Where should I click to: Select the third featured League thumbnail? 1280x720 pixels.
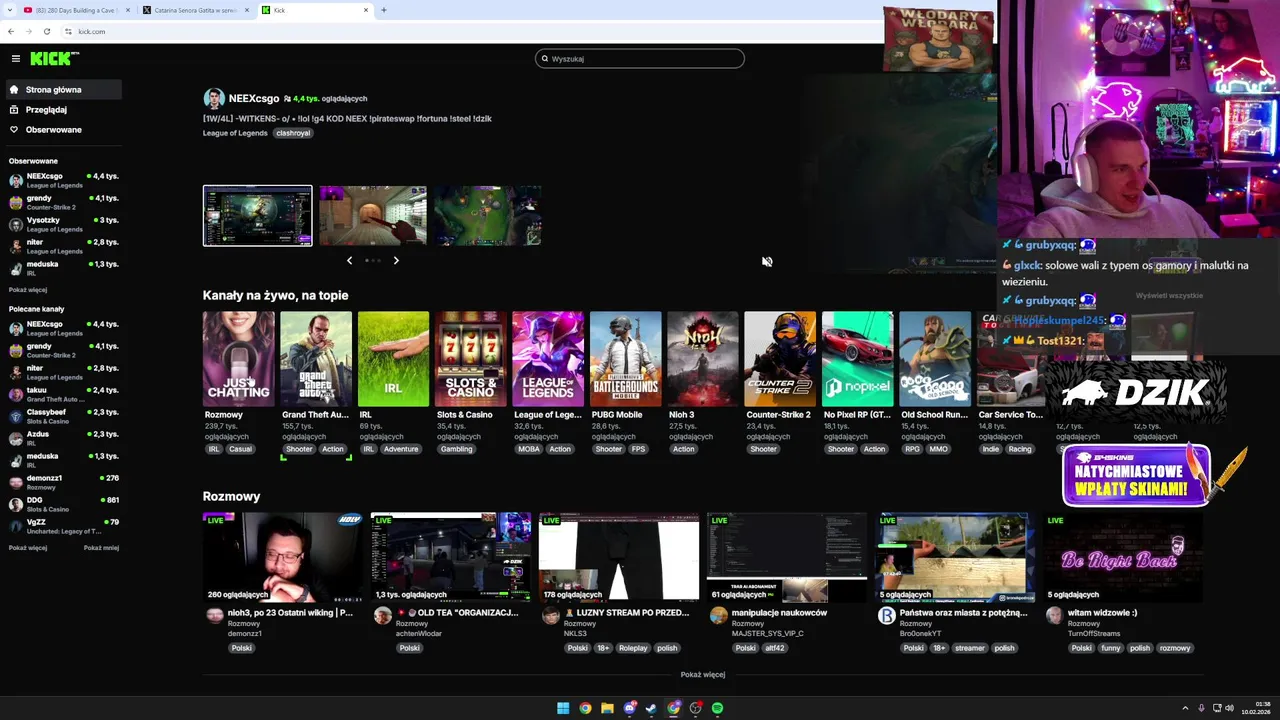[488, 215]
